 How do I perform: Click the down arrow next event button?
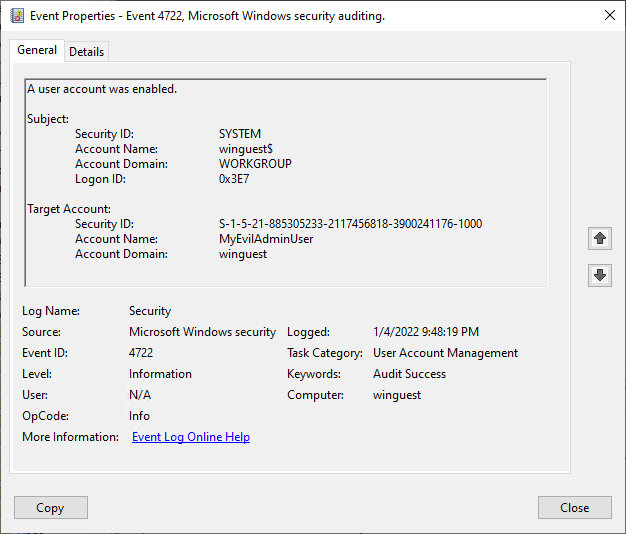[x=600, y=275]
